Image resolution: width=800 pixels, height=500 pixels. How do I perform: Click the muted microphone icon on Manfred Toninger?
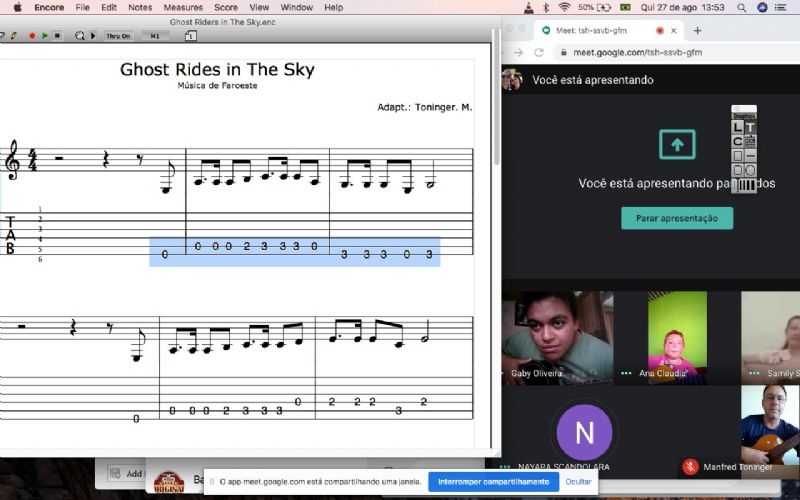point(690,467)
